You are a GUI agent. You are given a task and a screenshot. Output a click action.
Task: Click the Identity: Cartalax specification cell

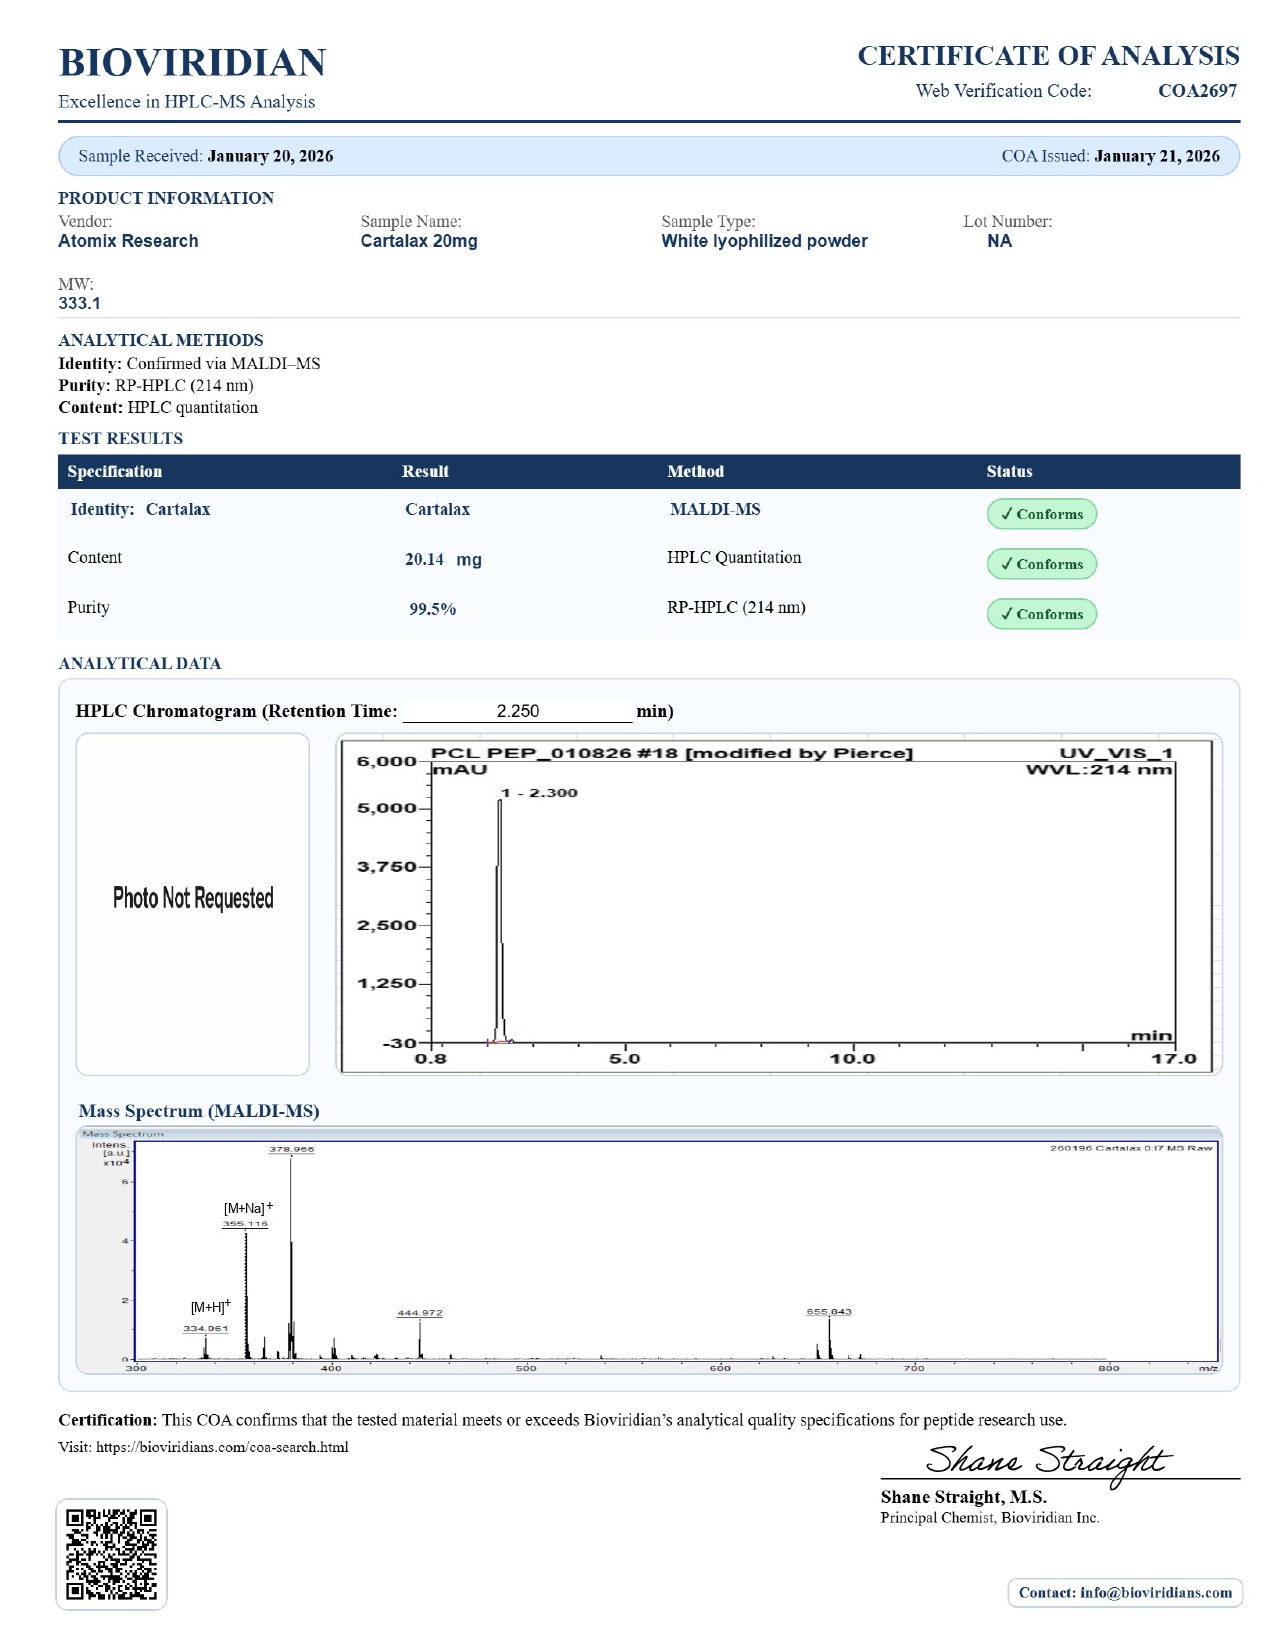tap(140, 509)
